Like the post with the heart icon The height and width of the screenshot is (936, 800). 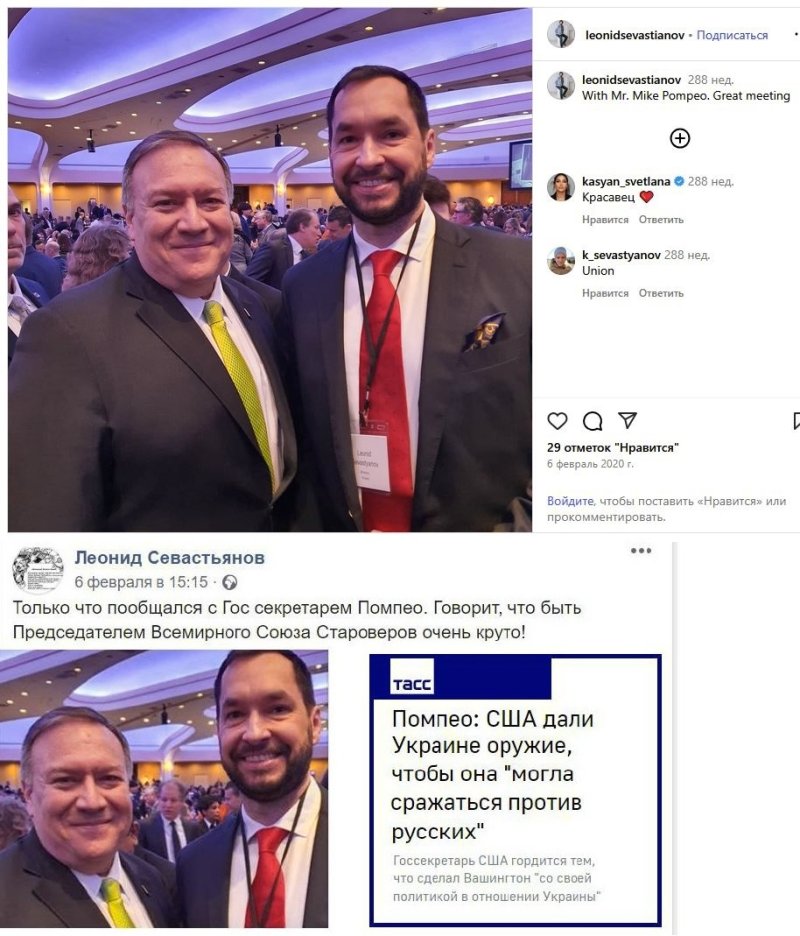coord(557,421)
